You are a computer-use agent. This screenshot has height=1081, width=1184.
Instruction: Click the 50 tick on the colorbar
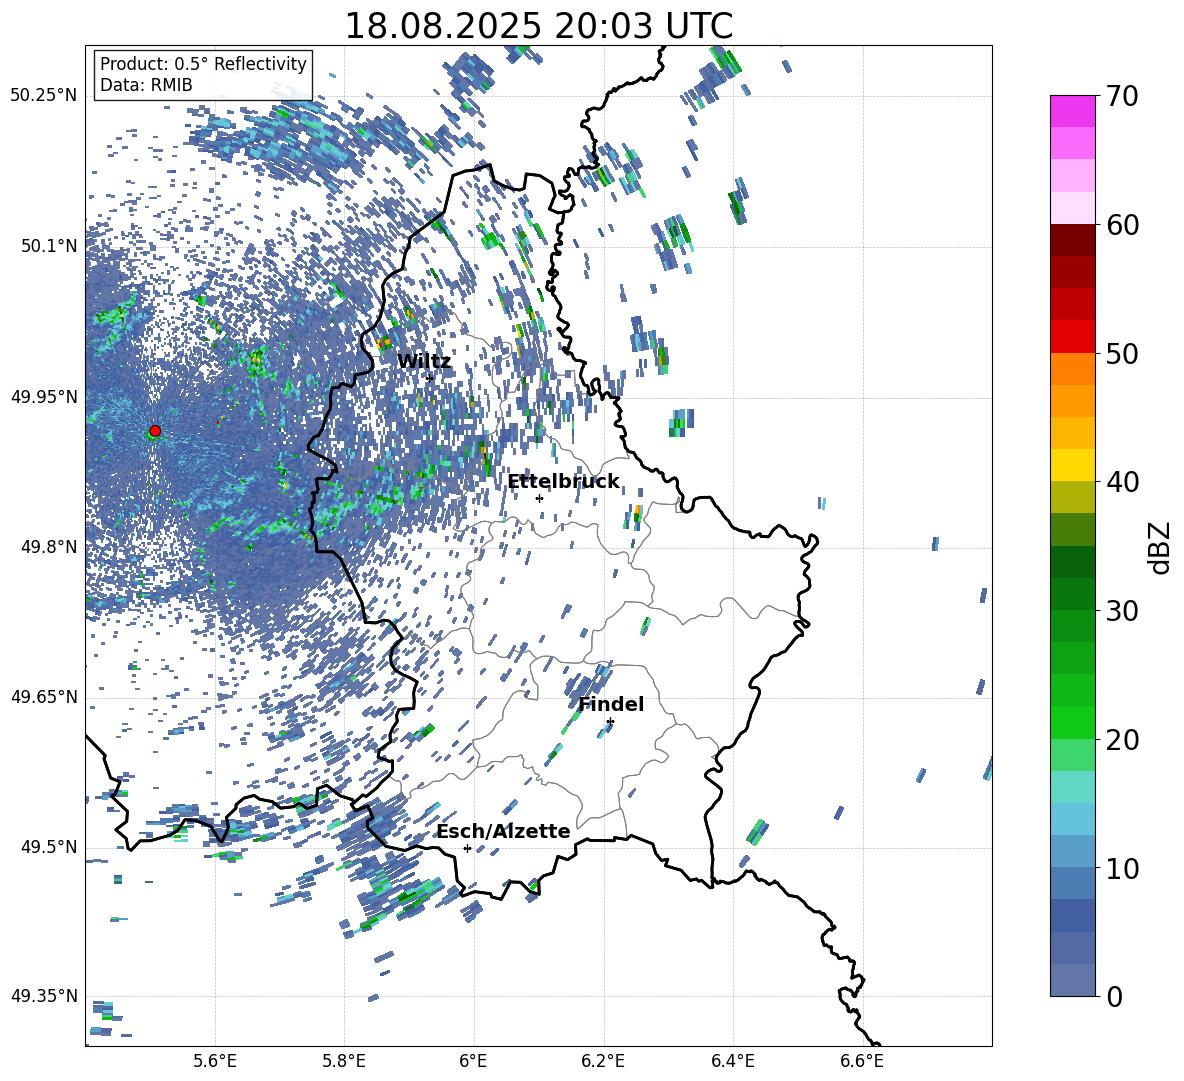click(1122, 353)
